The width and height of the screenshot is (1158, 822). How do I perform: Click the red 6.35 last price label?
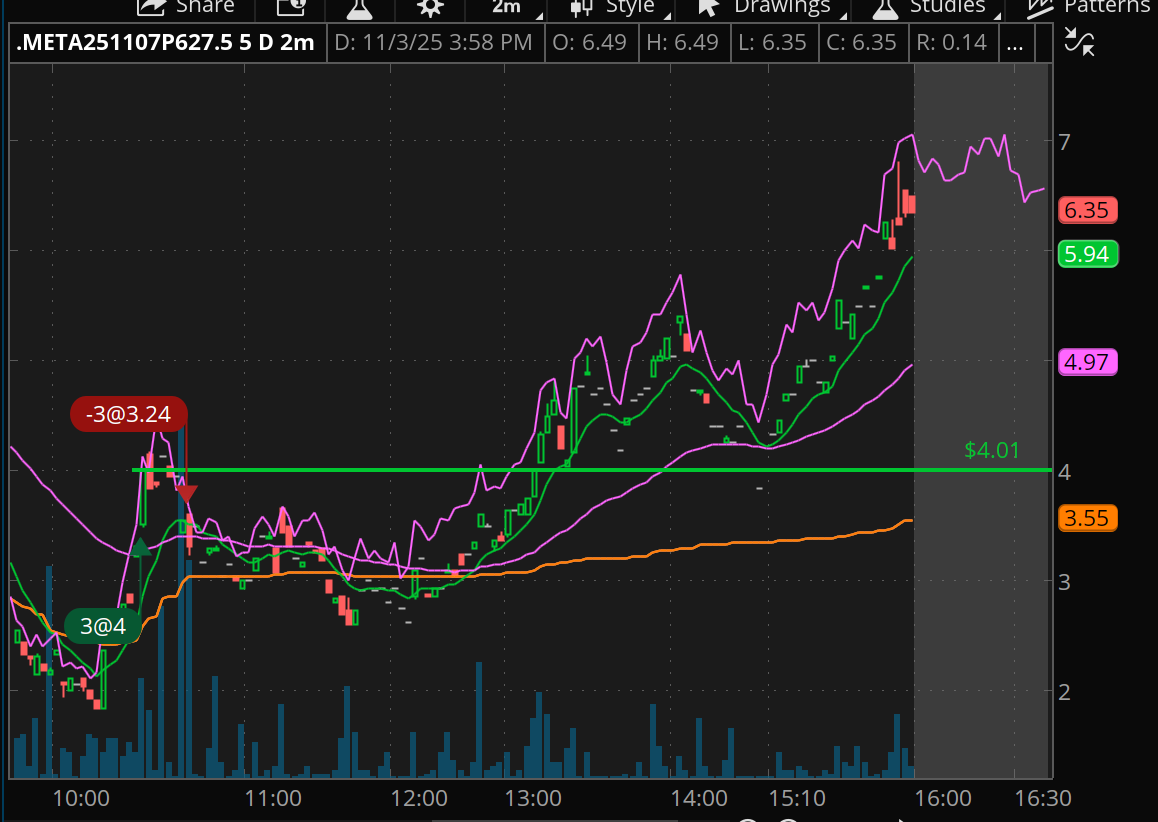click(x=1087, y=210)
